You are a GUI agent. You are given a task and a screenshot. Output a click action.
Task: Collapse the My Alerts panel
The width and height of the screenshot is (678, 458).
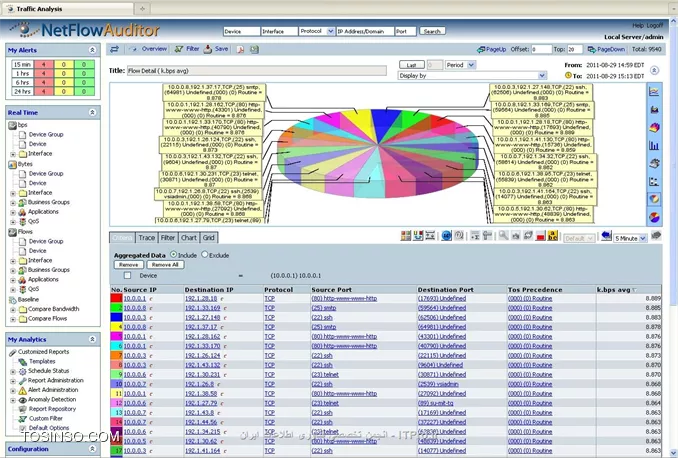[92, 50]
